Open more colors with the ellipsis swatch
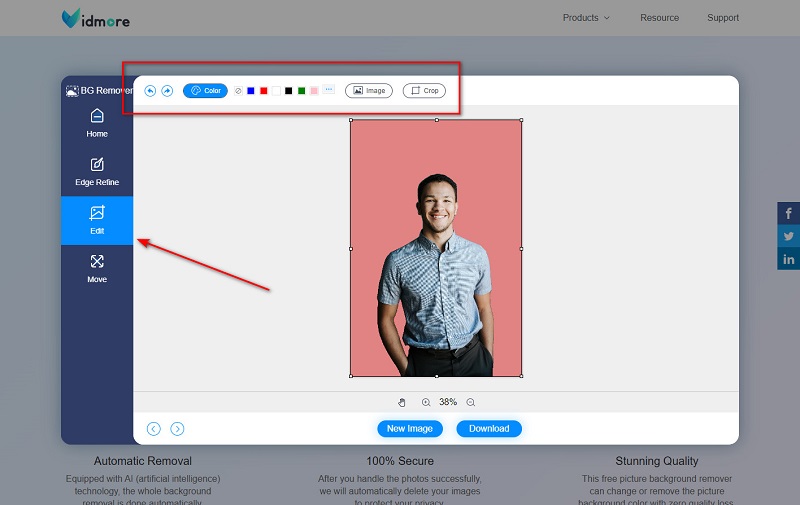800x505 pixels. coord(328,91)
